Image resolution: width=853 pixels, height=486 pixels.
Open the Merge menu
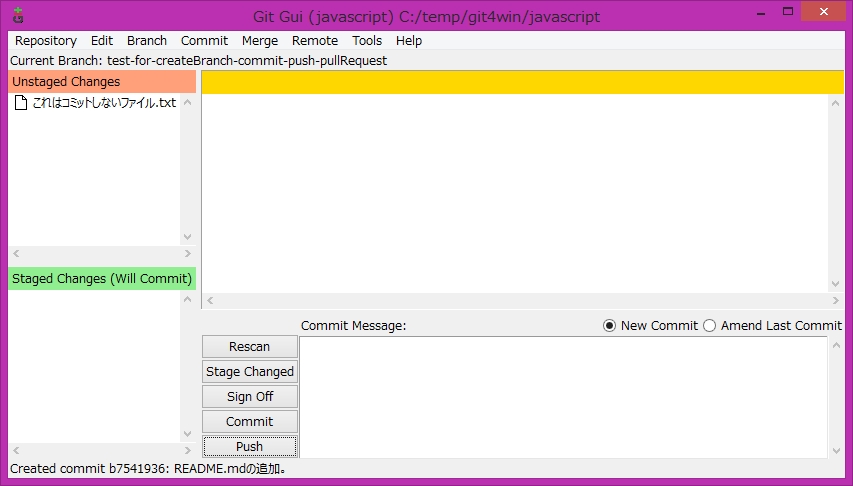pos(260,41)
